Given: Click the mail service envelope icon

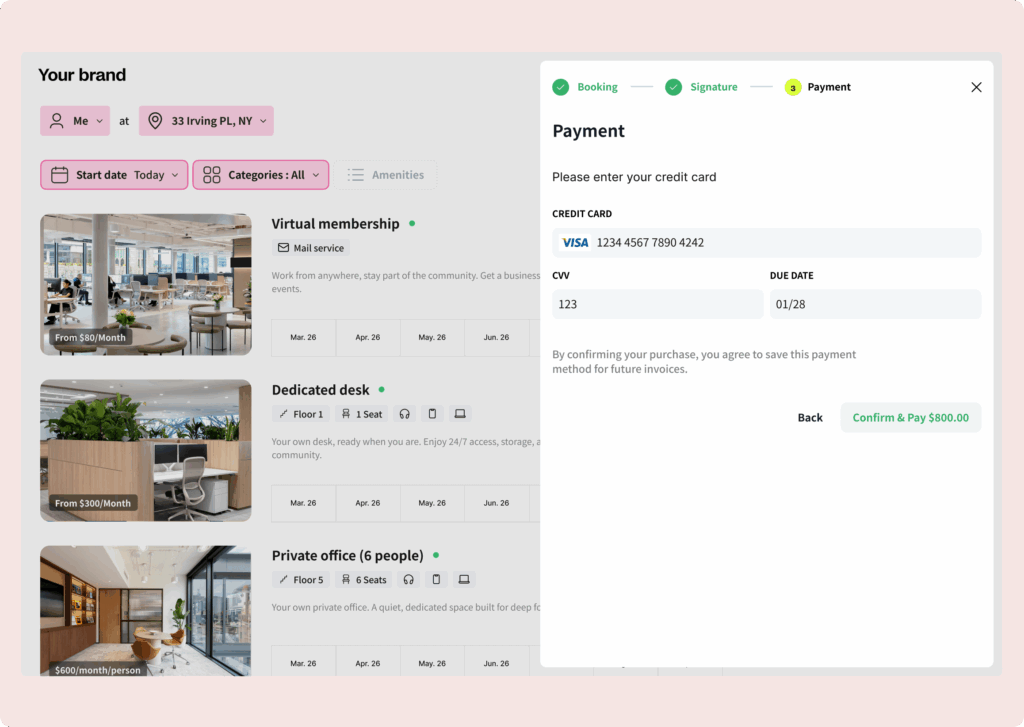Looking at the screenshot, I should (283, 248).
